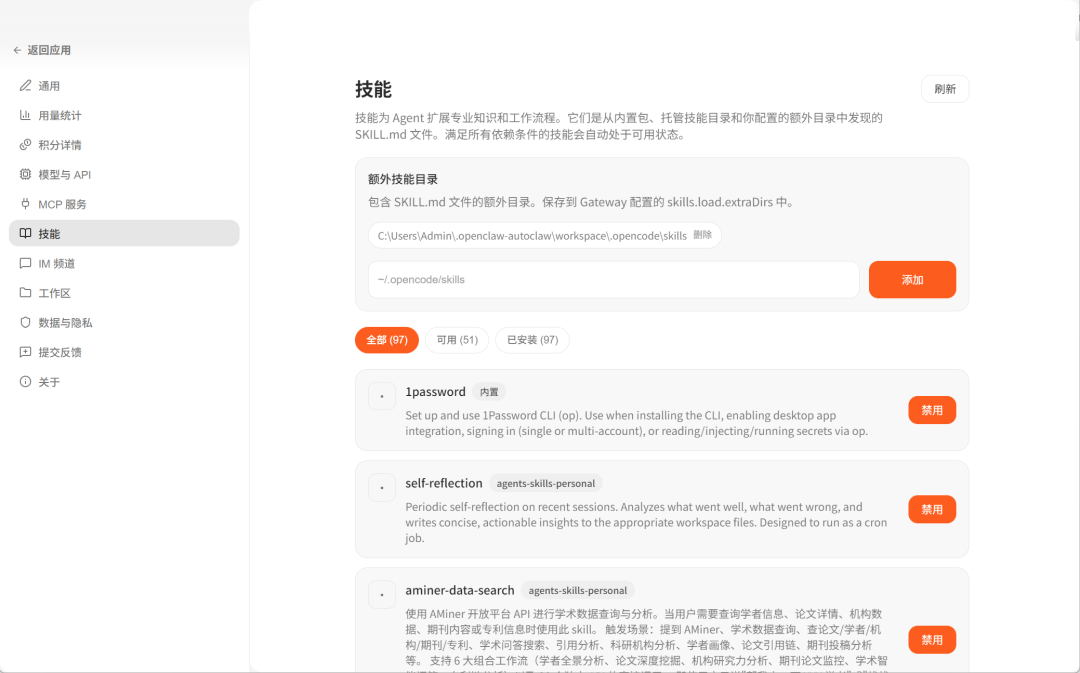The width and height of the screenshot is (1080, 673).
Task: Click the 刷新 refresh button
Action: [x=944, y=89]
